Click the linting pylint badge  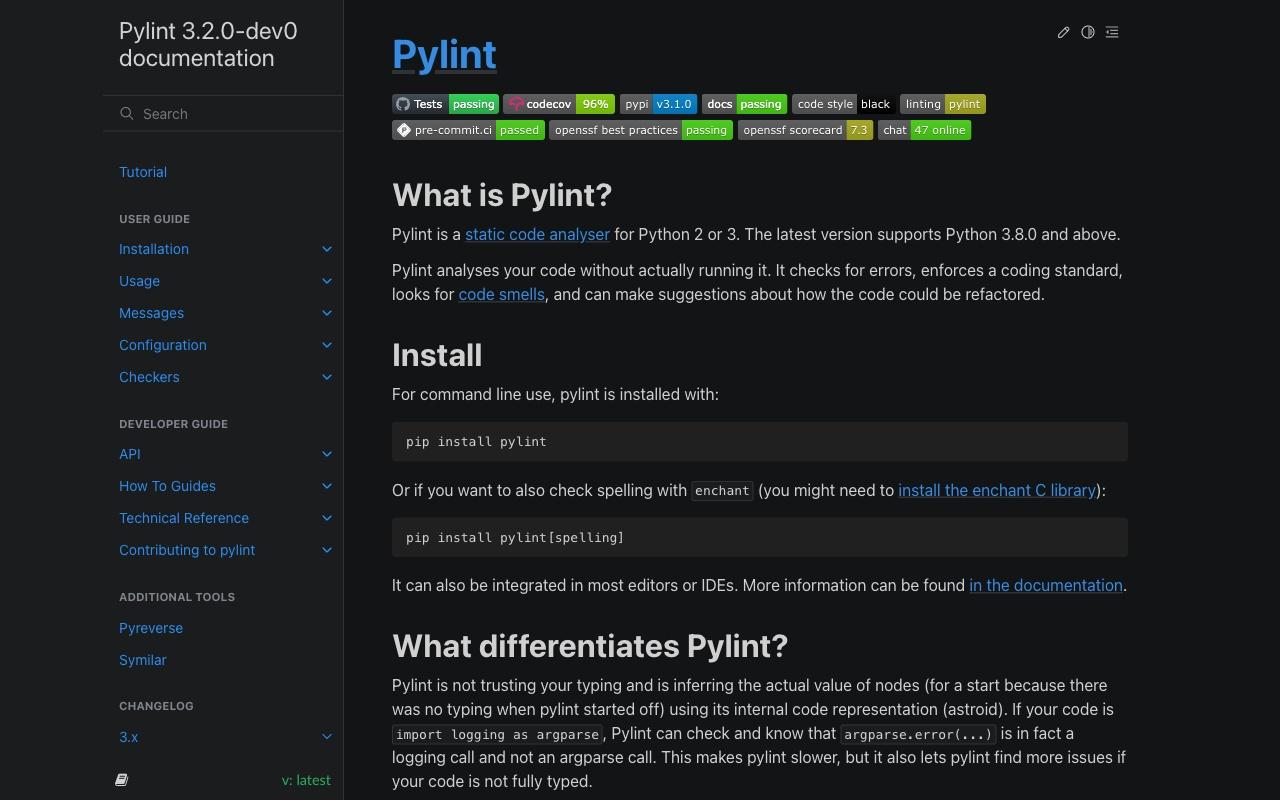943,104
